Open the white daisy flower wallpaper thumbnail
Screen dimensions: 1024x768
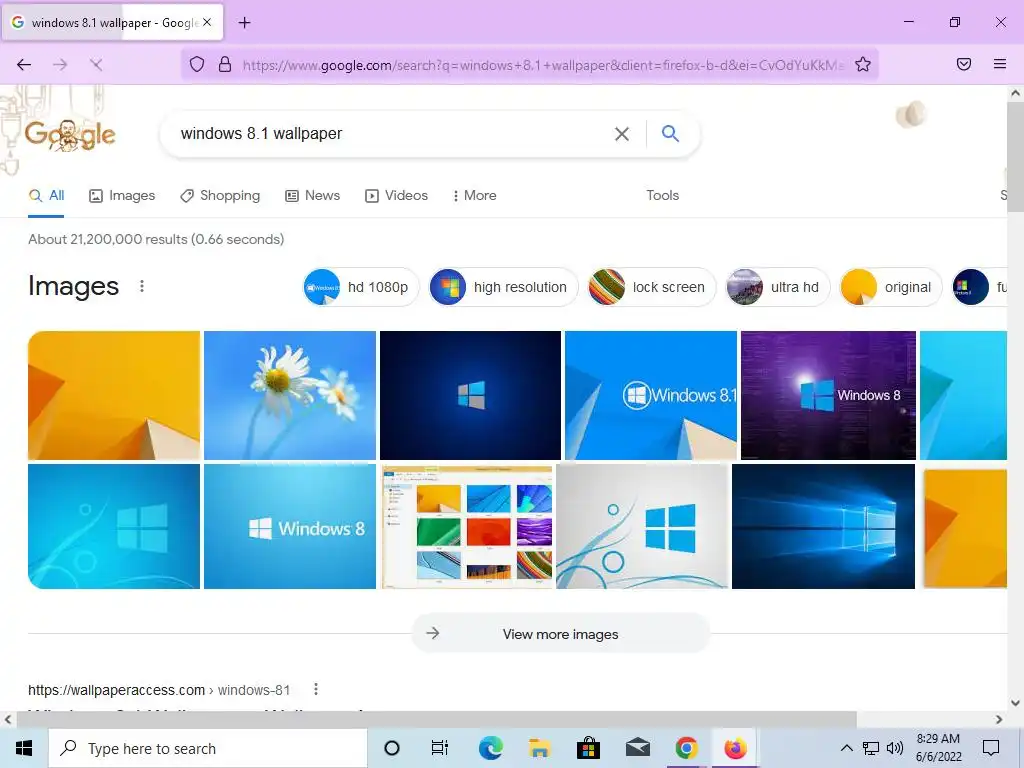[x=289, y=395]
